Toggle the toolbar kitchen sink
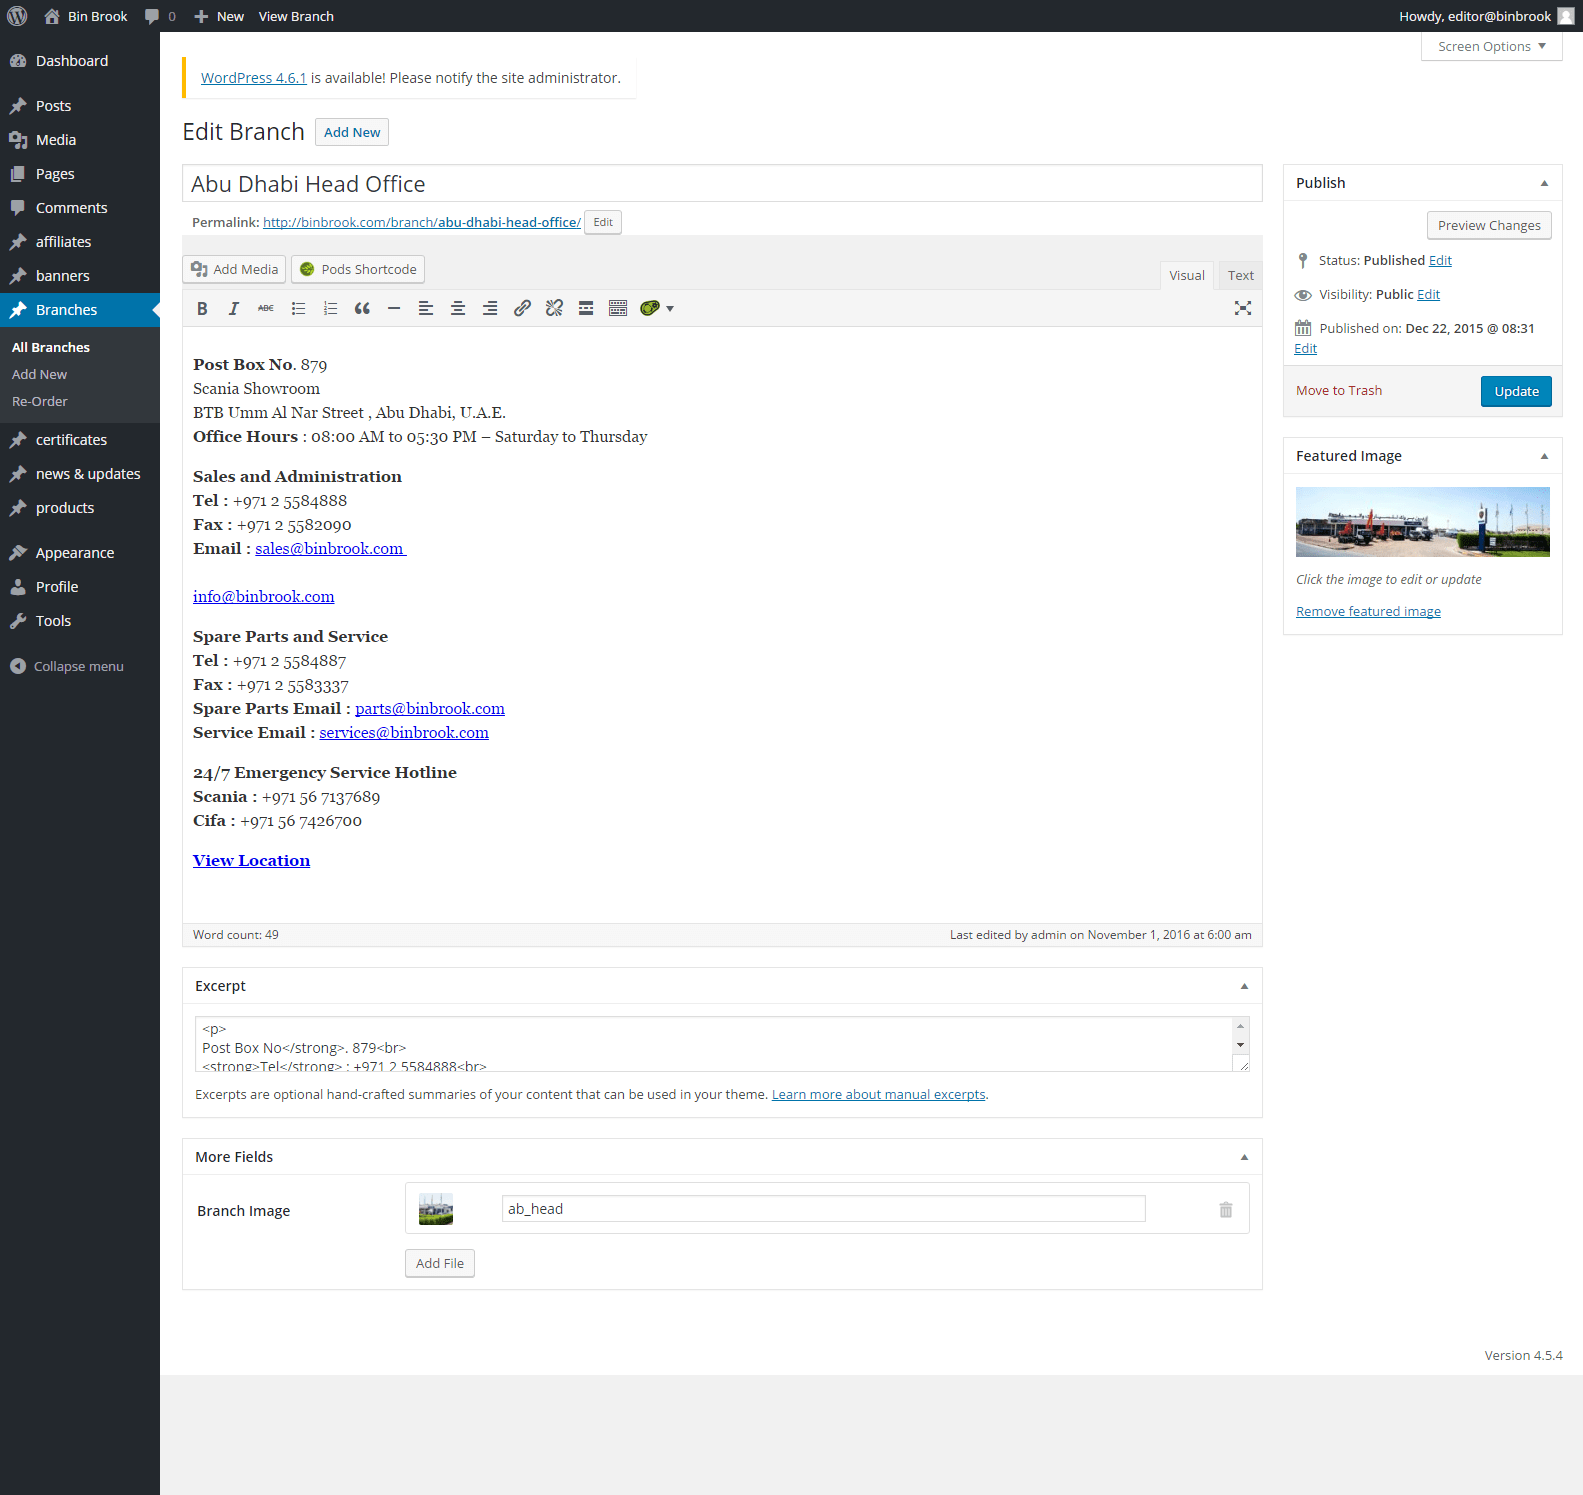1583x1495 pixels. (618, 309)
